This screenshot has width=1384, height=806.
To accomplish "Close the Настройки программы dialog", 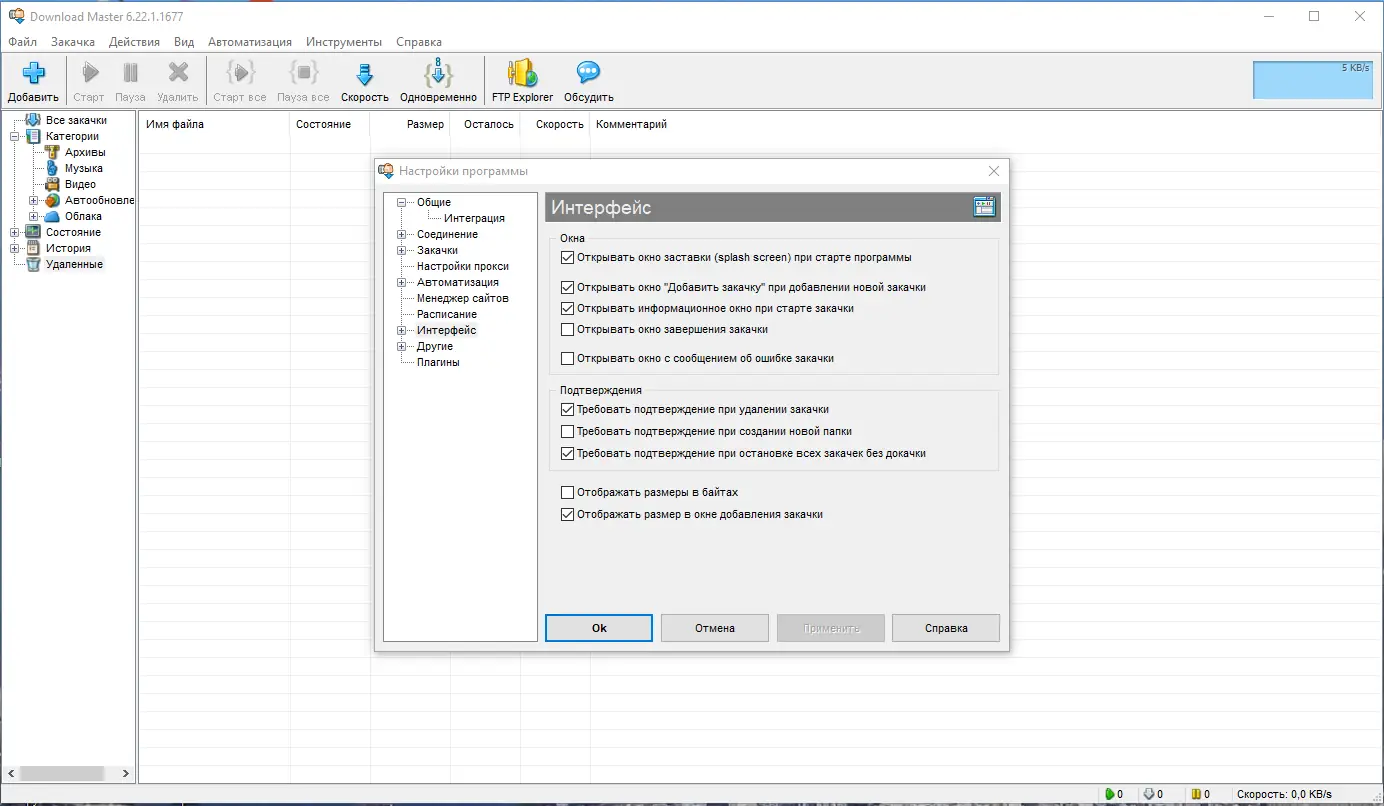I will pyautogui.click(x=994, y=171).
